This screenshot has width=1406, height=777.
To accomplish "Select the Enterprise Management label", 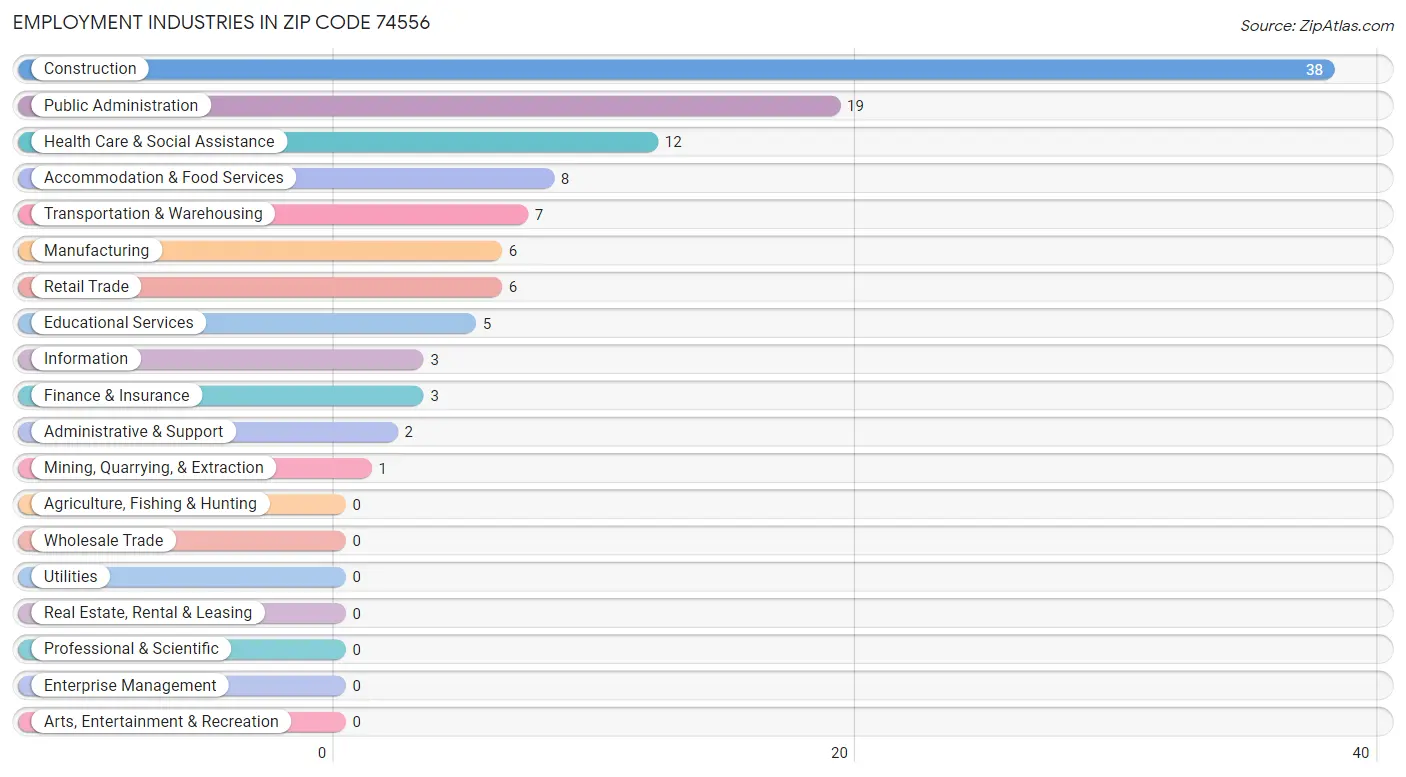I will pyautogui.click(x=130, y=685).
